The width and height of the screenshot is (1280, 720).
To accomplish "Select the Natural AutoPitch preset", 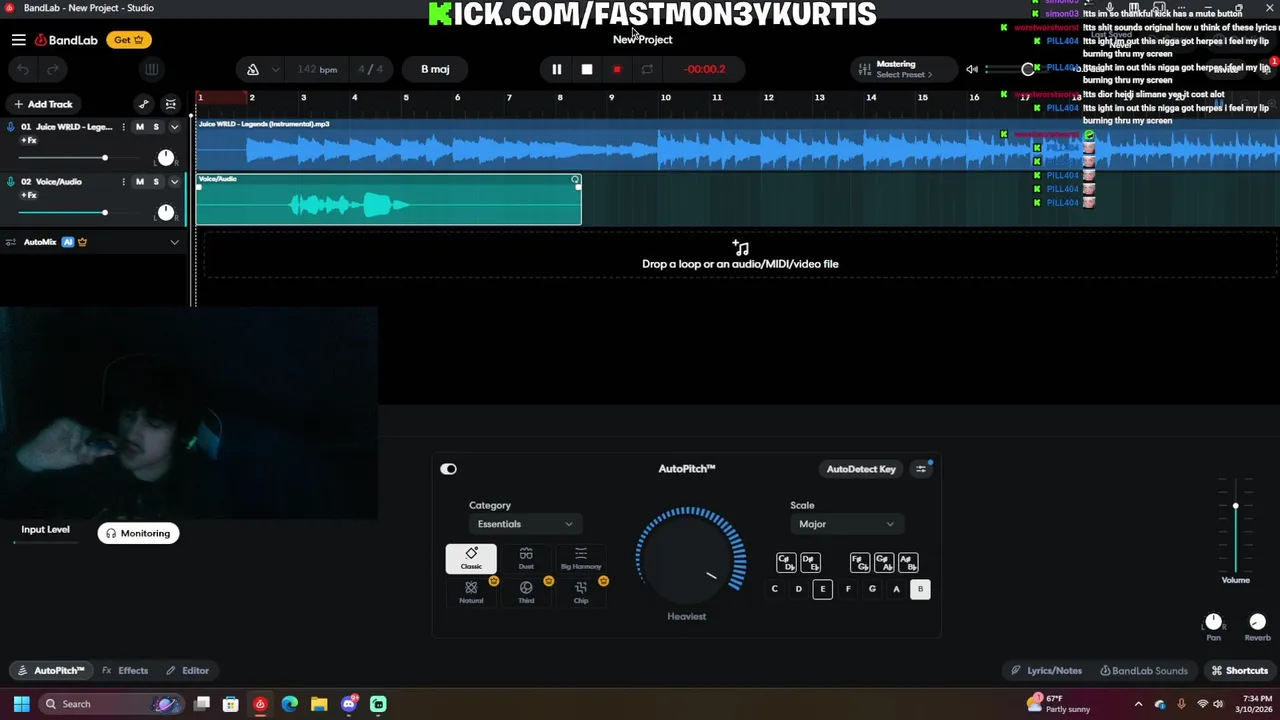I will (471, 592).
